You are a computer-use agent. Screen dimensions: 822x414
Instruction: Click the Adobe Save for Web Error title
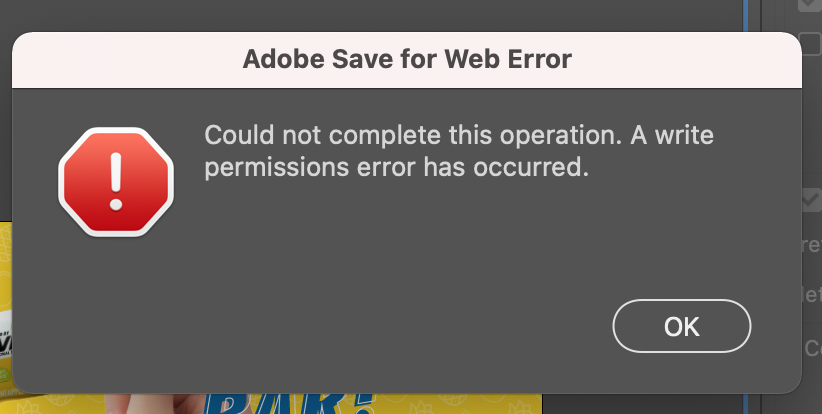coord(407,59)
